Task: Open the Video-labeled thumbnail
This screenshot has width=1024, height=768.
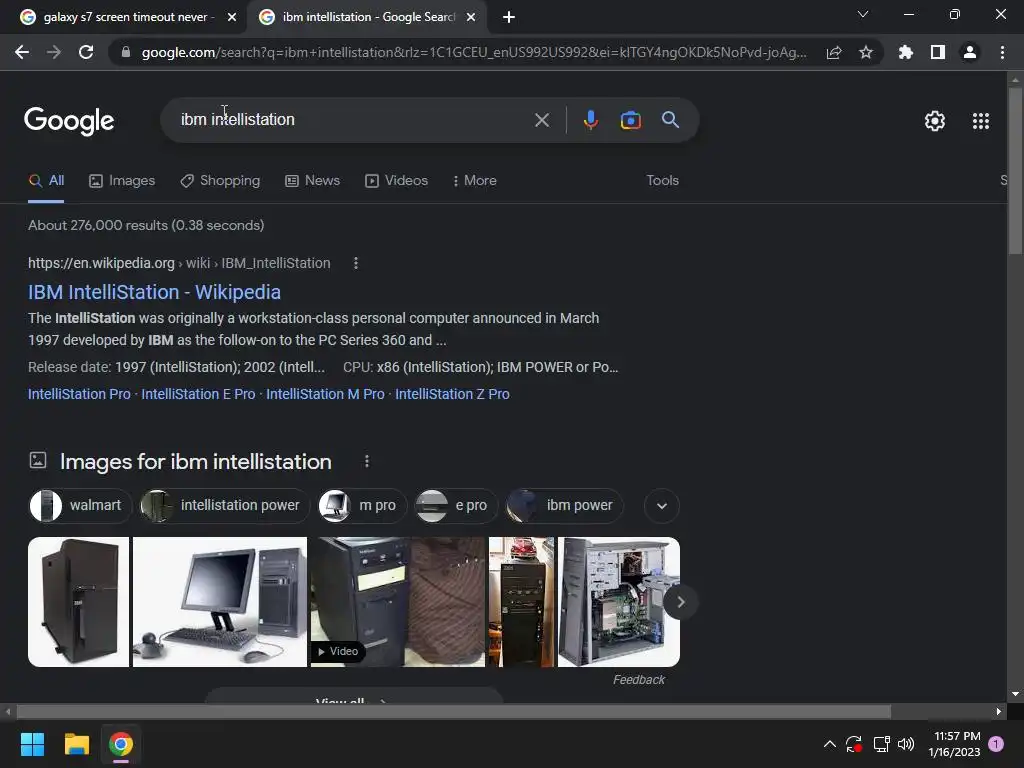Action: pos(398,602)
